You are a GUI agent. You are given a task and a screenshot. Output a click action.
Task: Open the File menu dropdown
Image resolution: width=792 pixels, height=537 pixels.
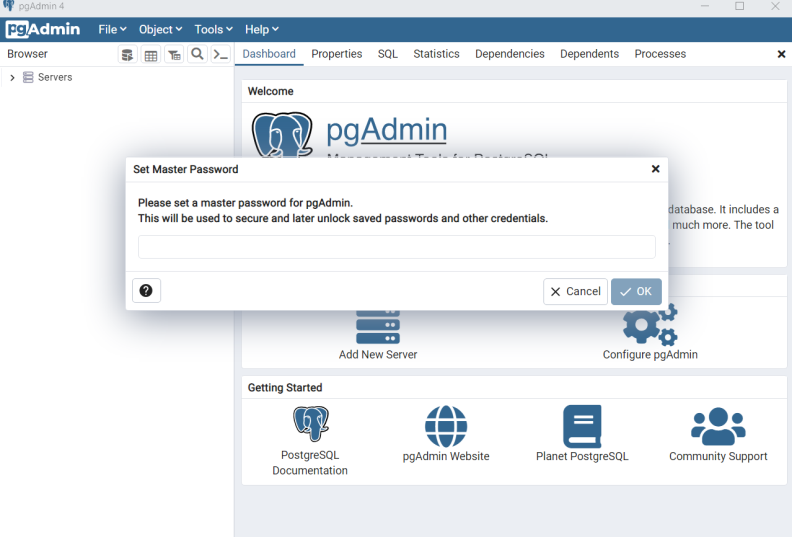(112, 29)
